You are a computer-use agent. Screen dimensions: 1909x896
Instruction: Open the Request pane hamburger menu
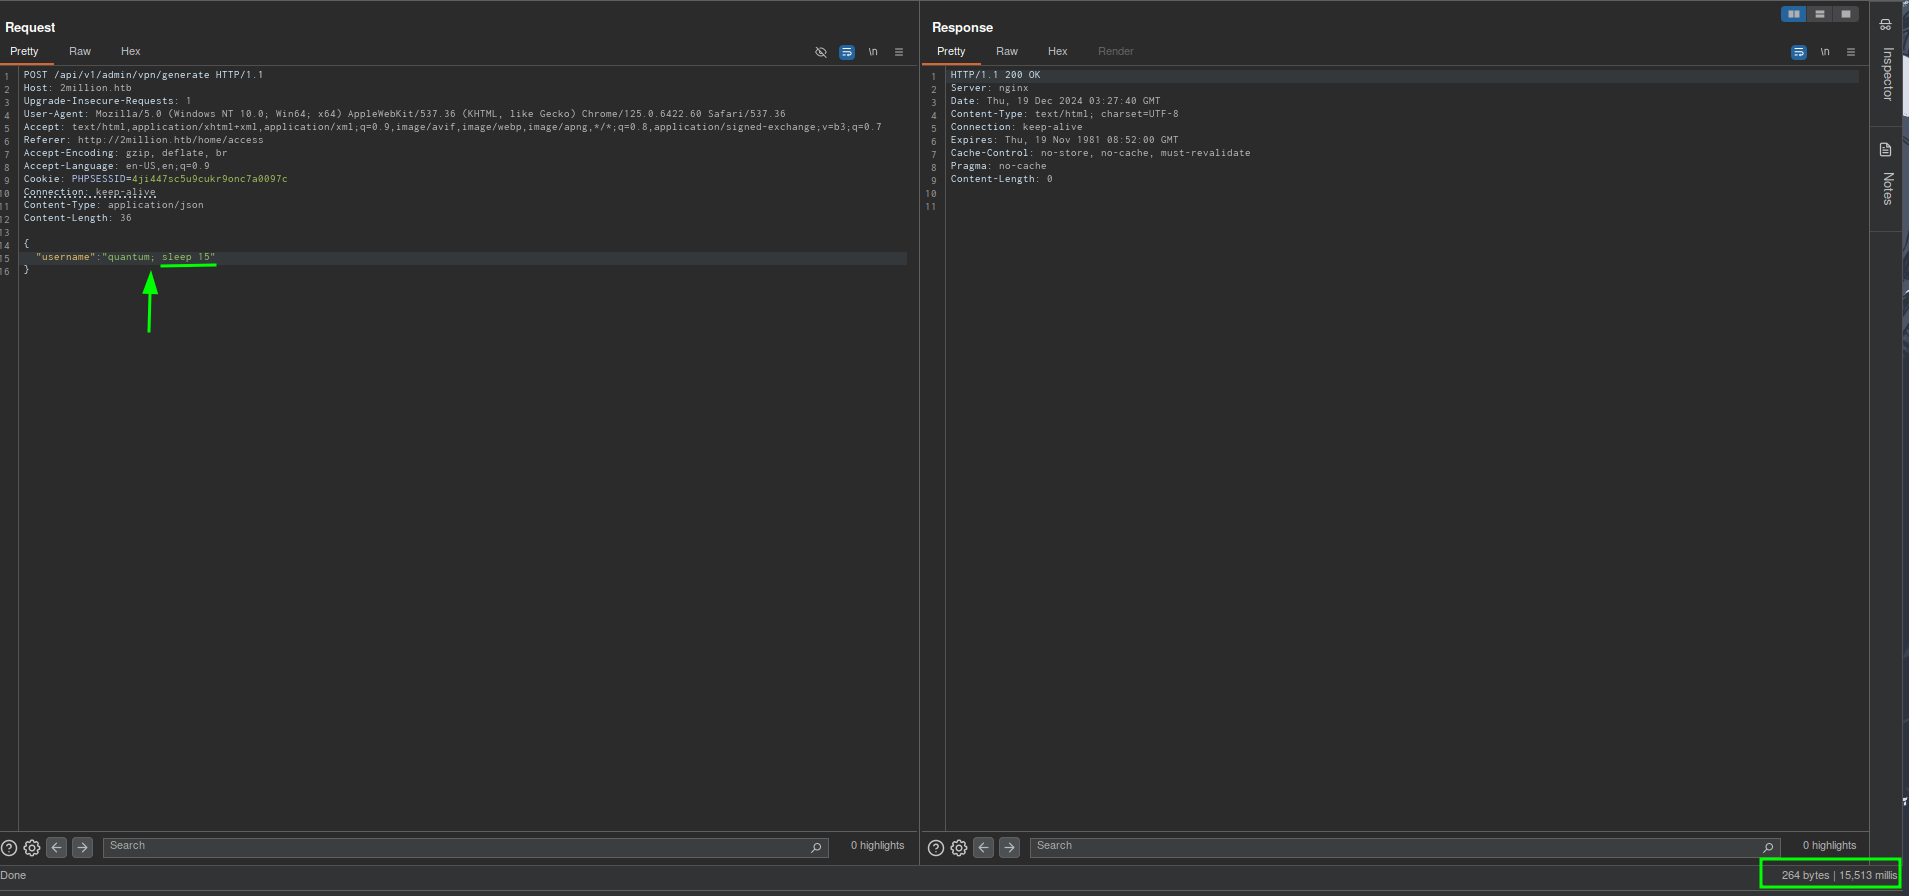click(x=899, y=52)
